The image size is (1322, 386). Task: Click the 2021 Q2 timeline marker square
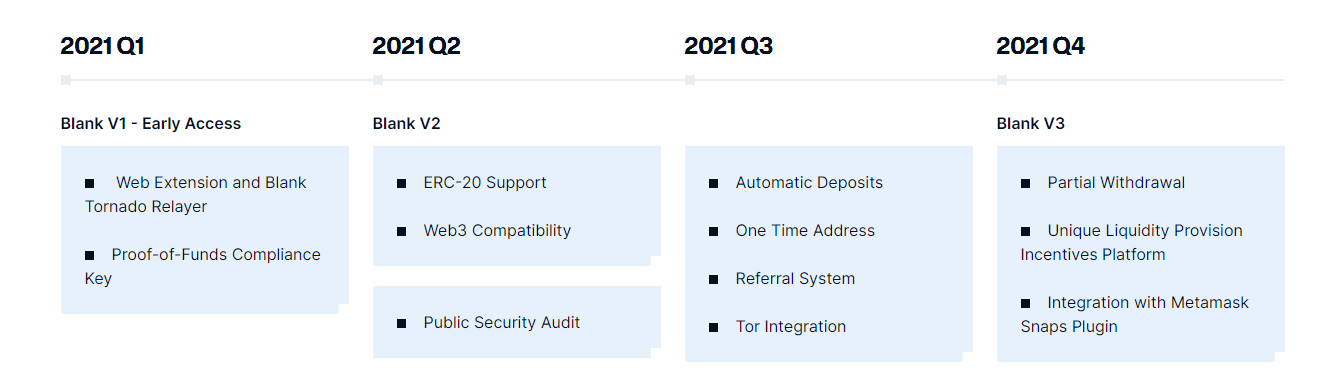378,80
